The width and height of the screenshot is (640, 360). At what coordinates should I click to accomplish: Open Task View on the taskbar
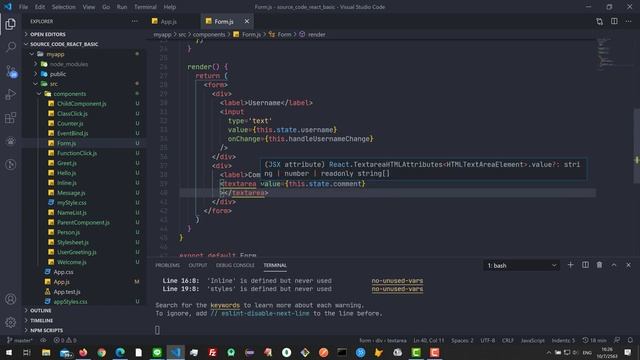[27, 352]
